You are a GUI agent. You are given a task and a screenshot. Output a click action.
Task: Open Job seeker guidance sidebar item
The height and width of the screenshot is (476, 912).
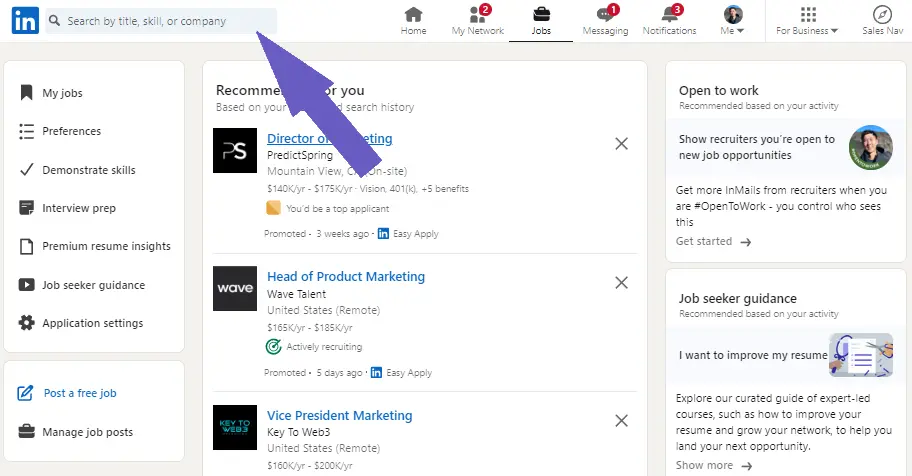82,285
